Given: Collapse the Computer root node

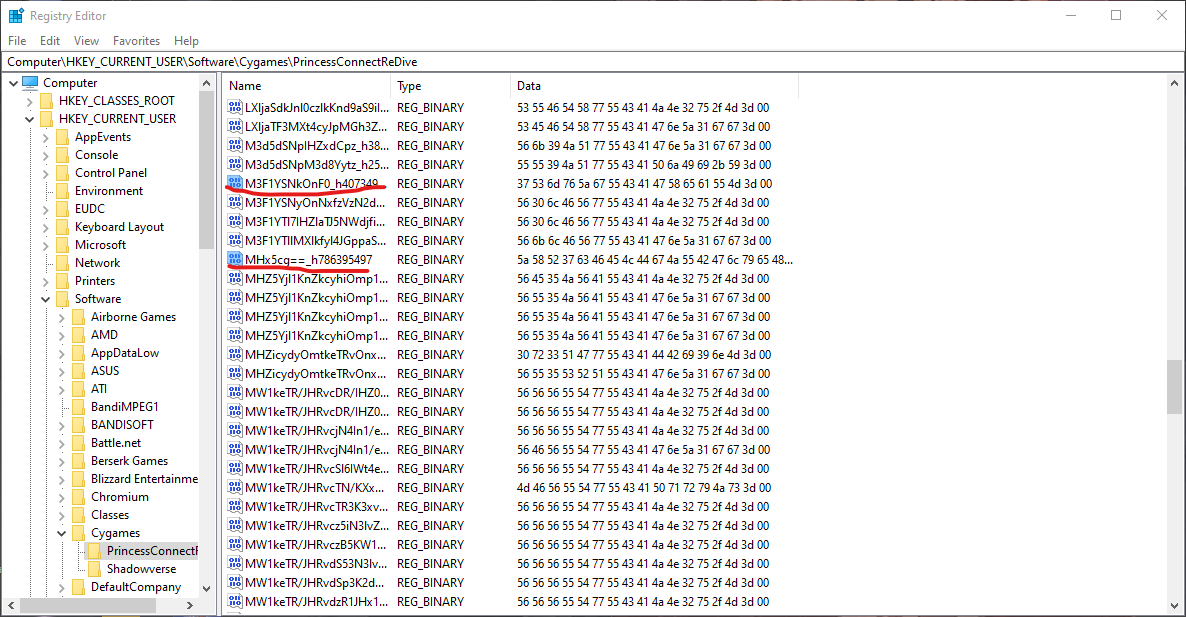Looking at the screenshot, I should point(14,83).
